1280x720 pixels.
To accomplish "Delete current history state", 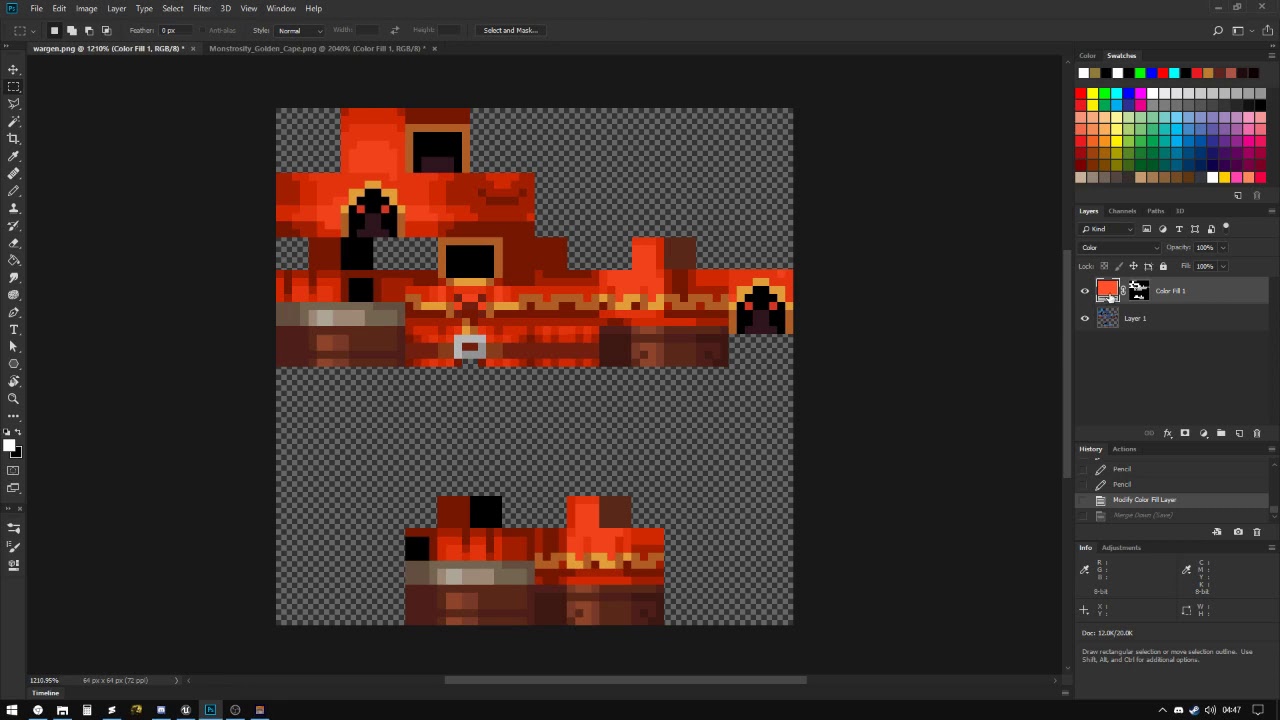I will pyautogui.click(x=1257, y=532).
